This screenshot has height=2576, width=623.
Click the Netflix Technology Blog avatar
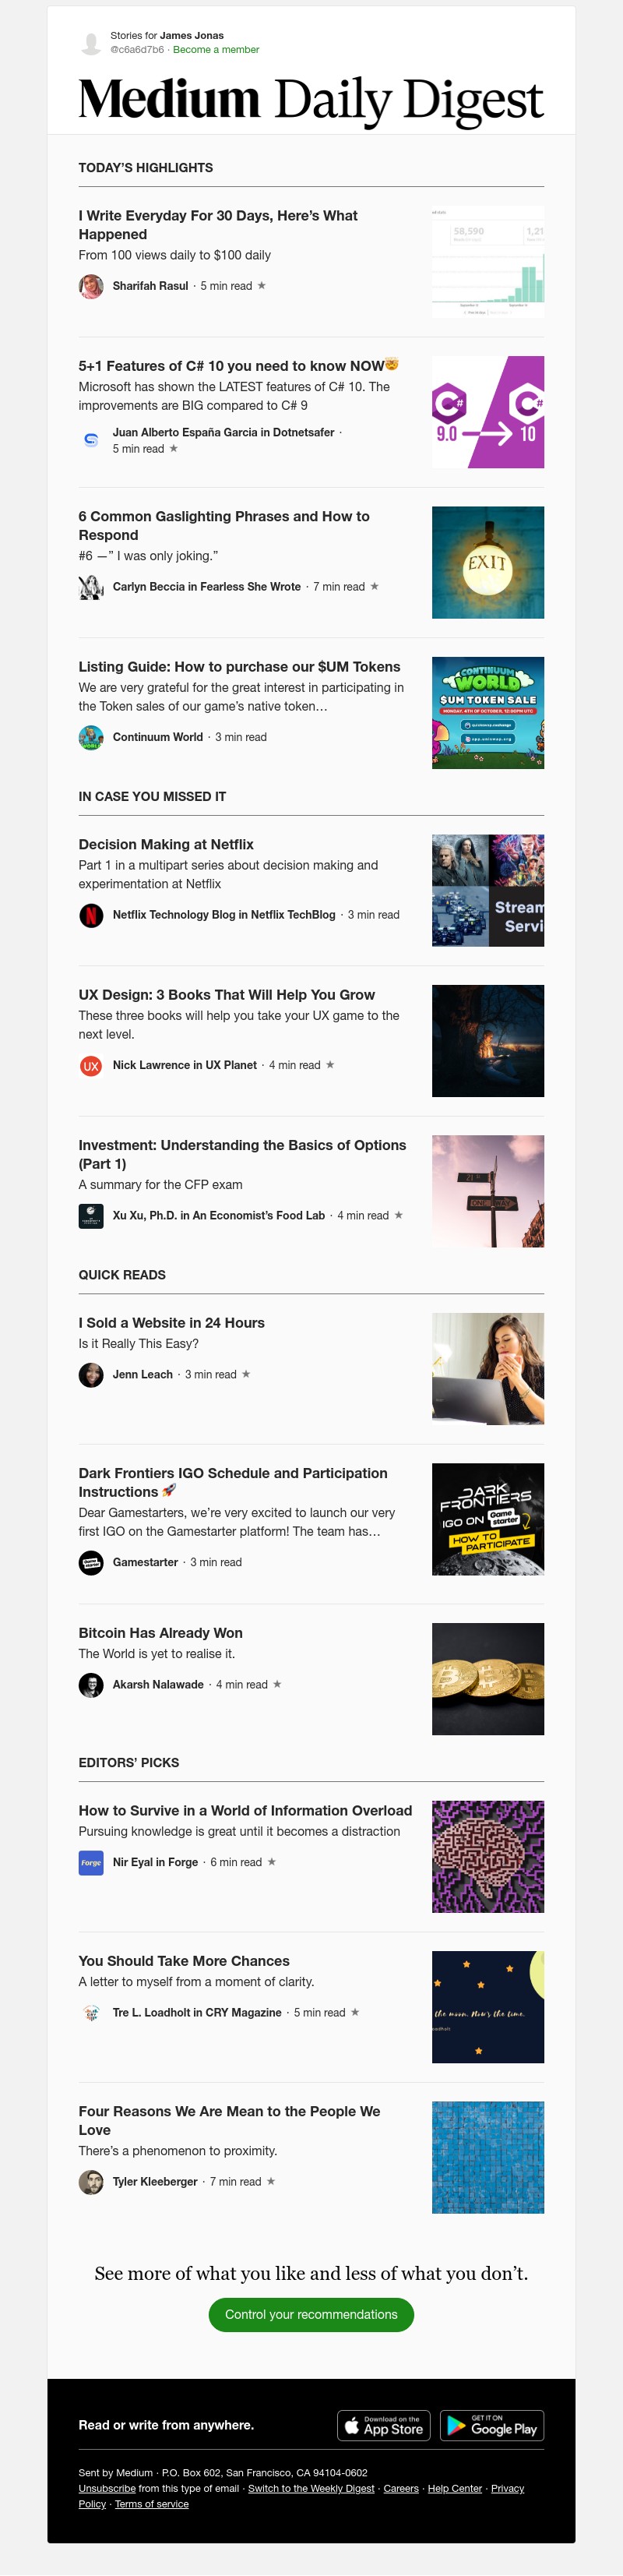[91, 915]
